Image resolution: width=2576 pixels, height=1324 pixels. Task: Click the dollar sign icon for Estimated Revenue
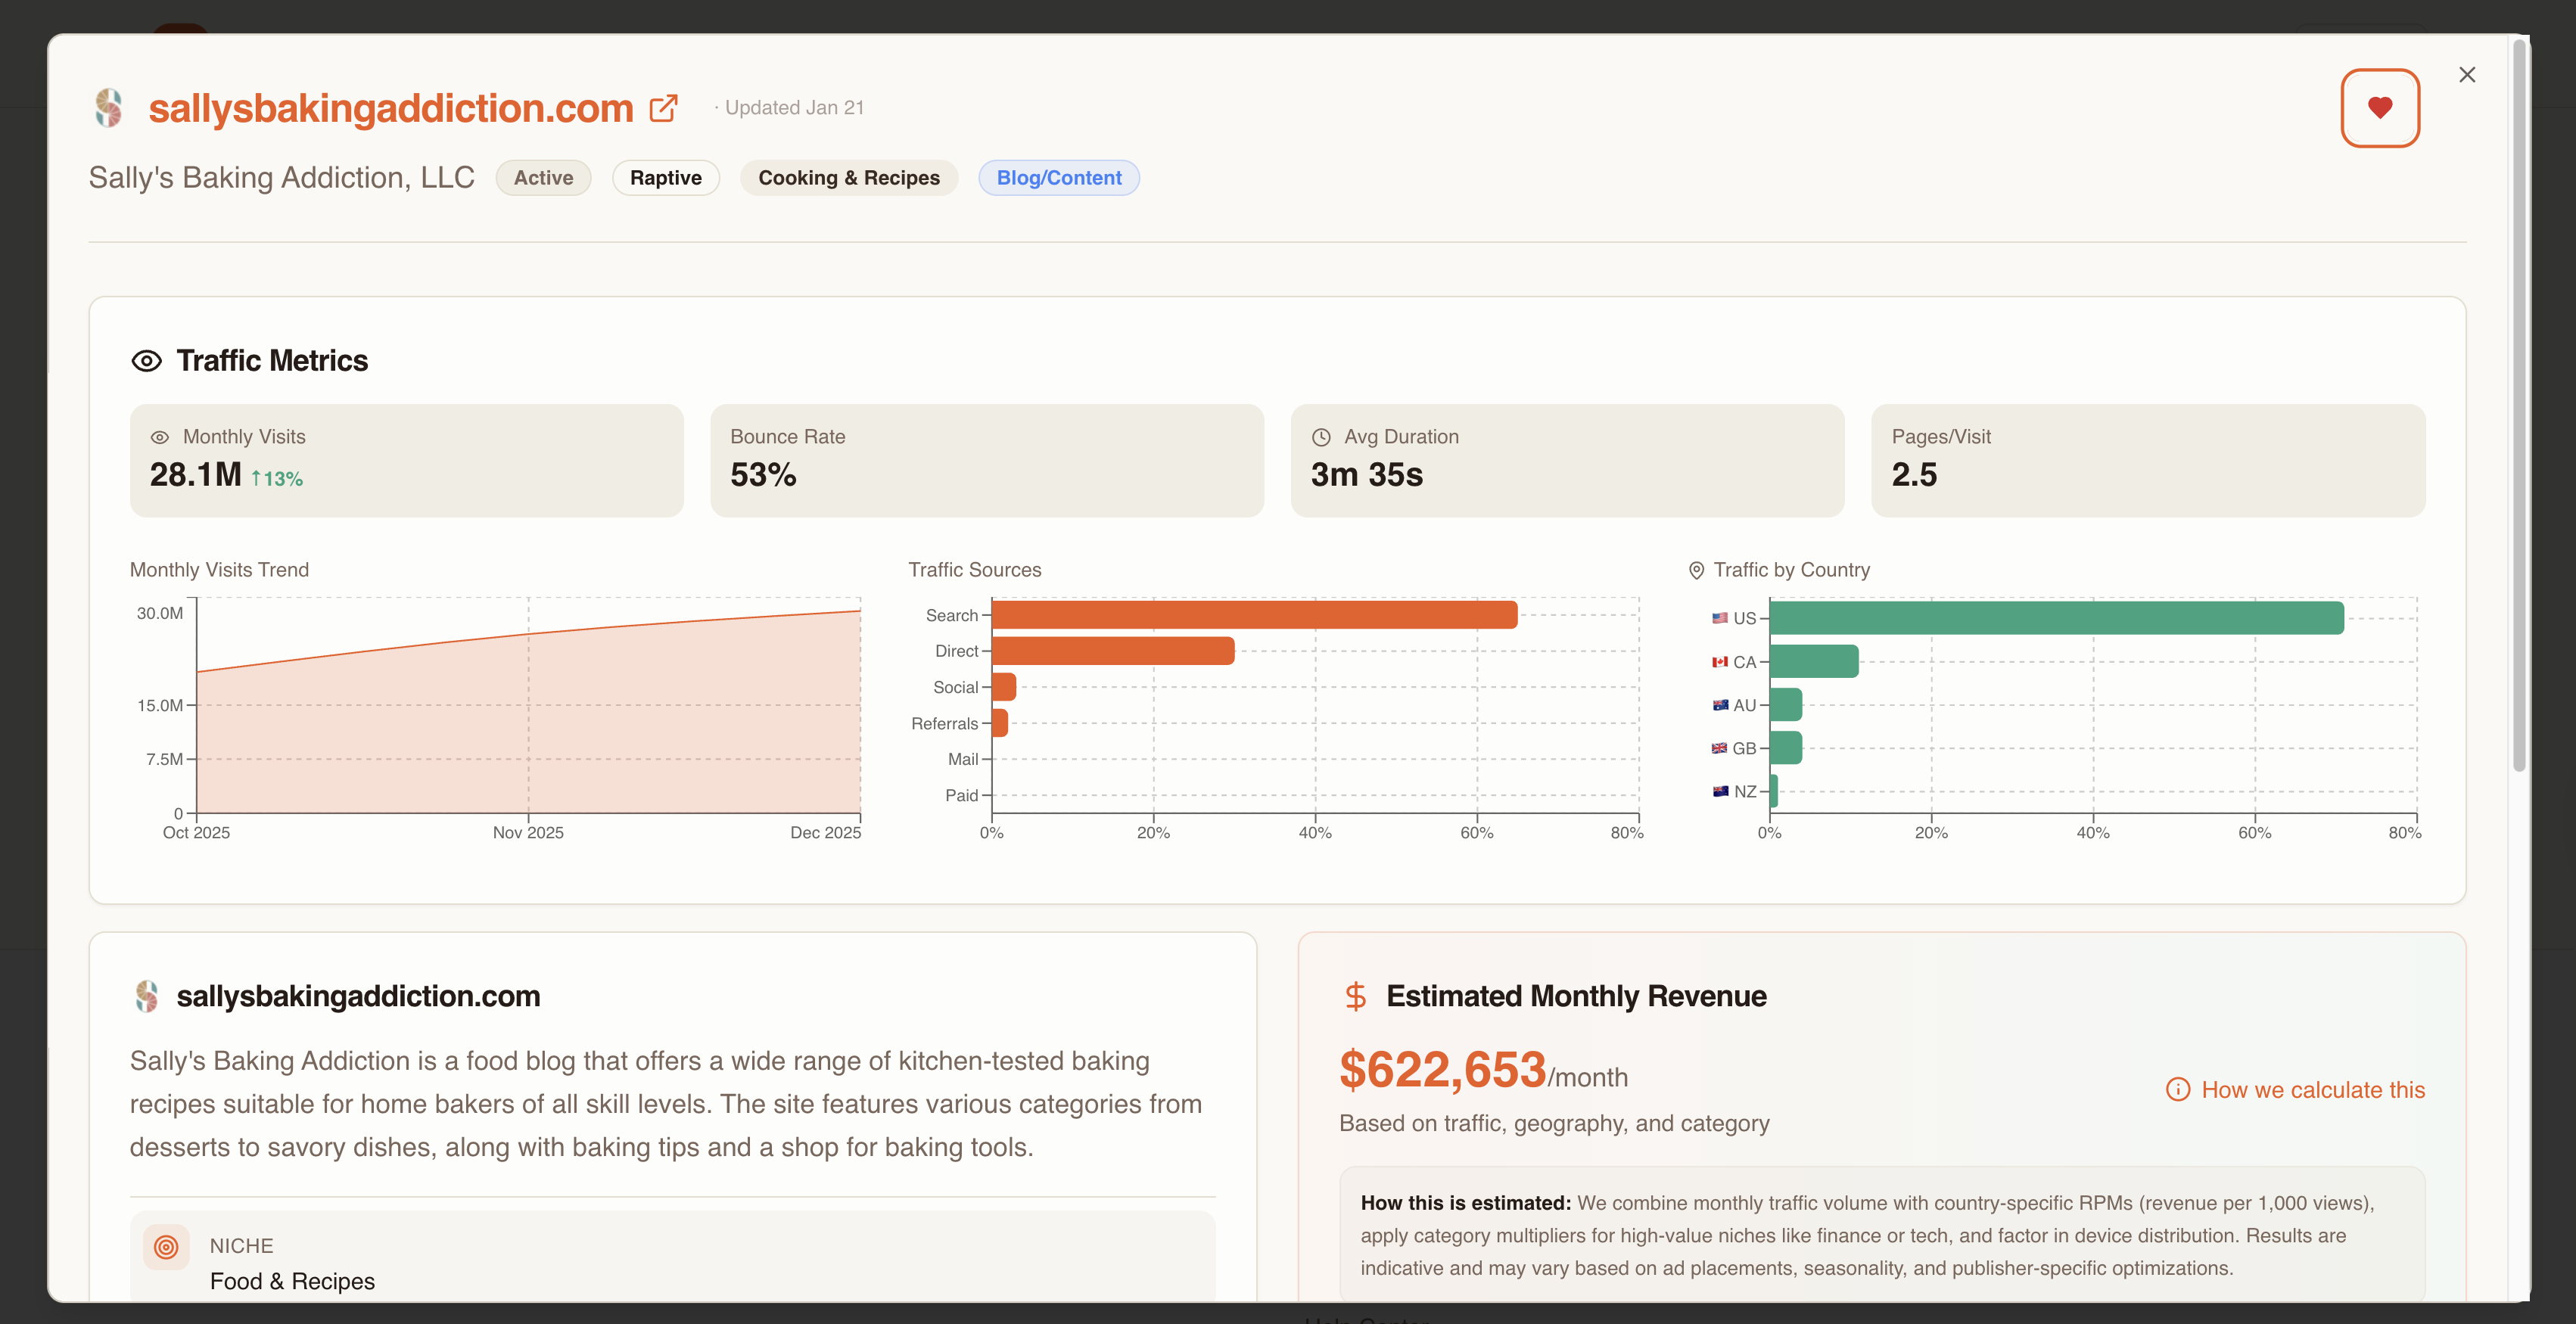coord(1355,996)
